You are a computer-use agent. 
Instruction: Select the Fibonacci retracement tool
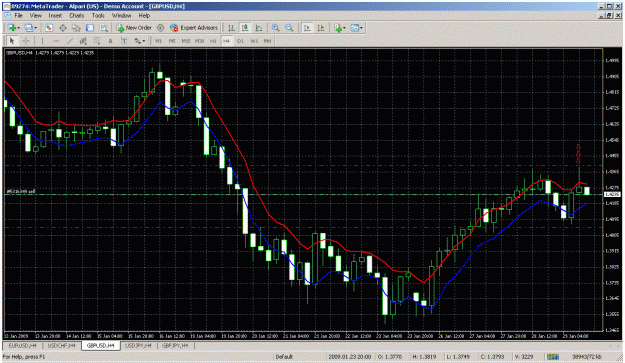click(96, 41)
